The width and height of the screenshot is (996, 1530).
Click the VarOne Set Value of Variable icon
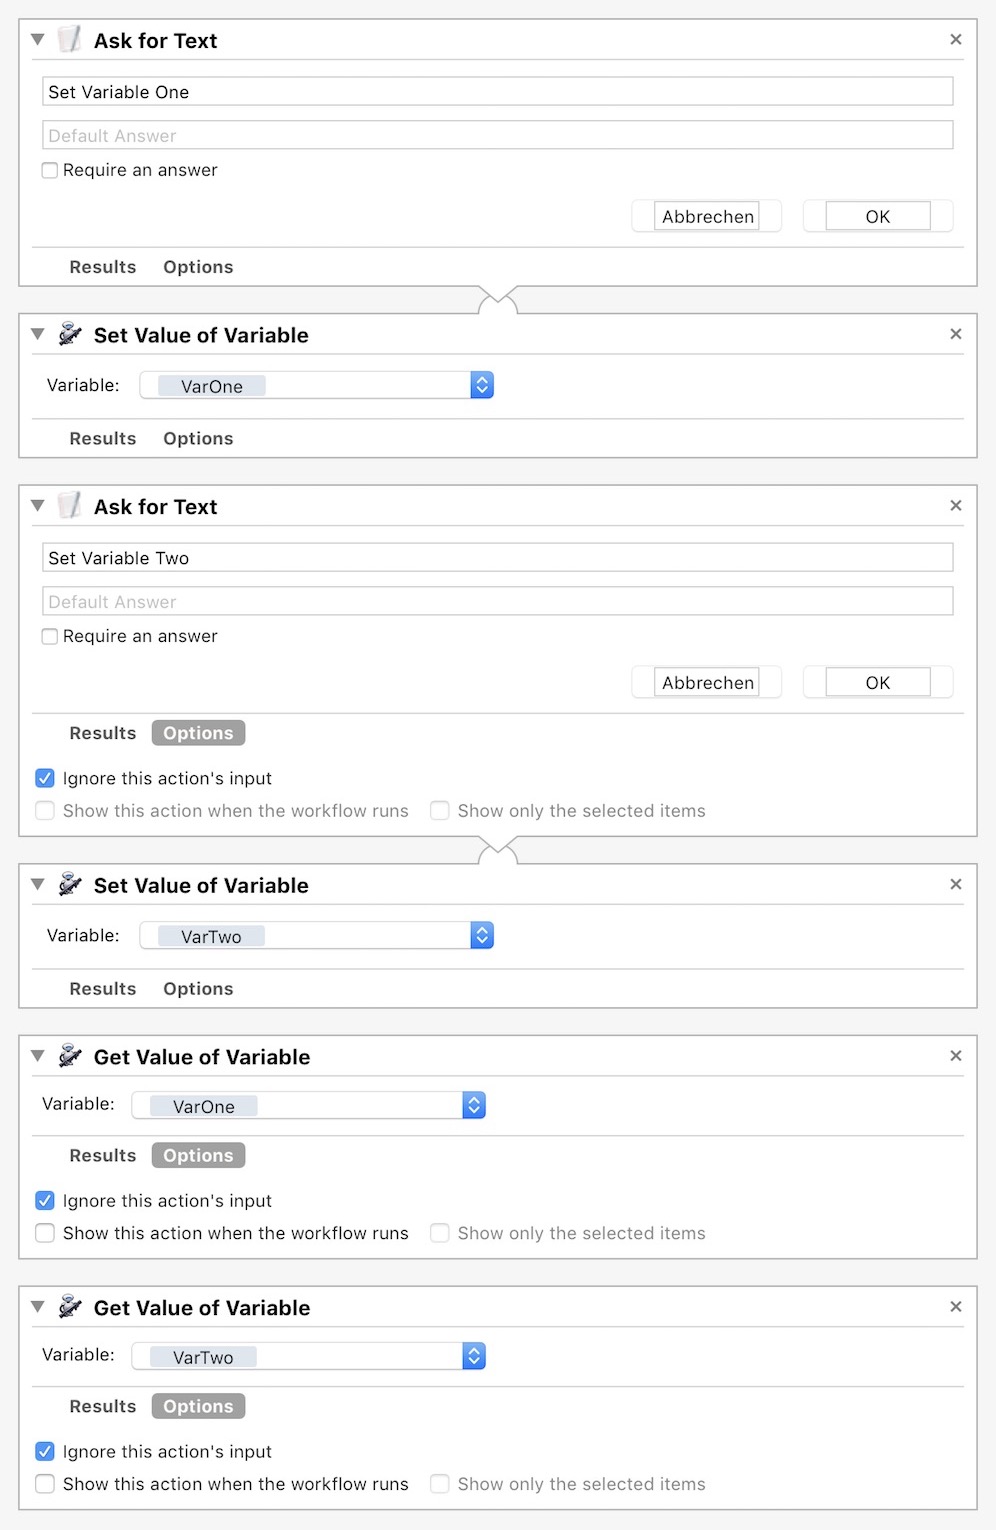click(x=69, y=334)
